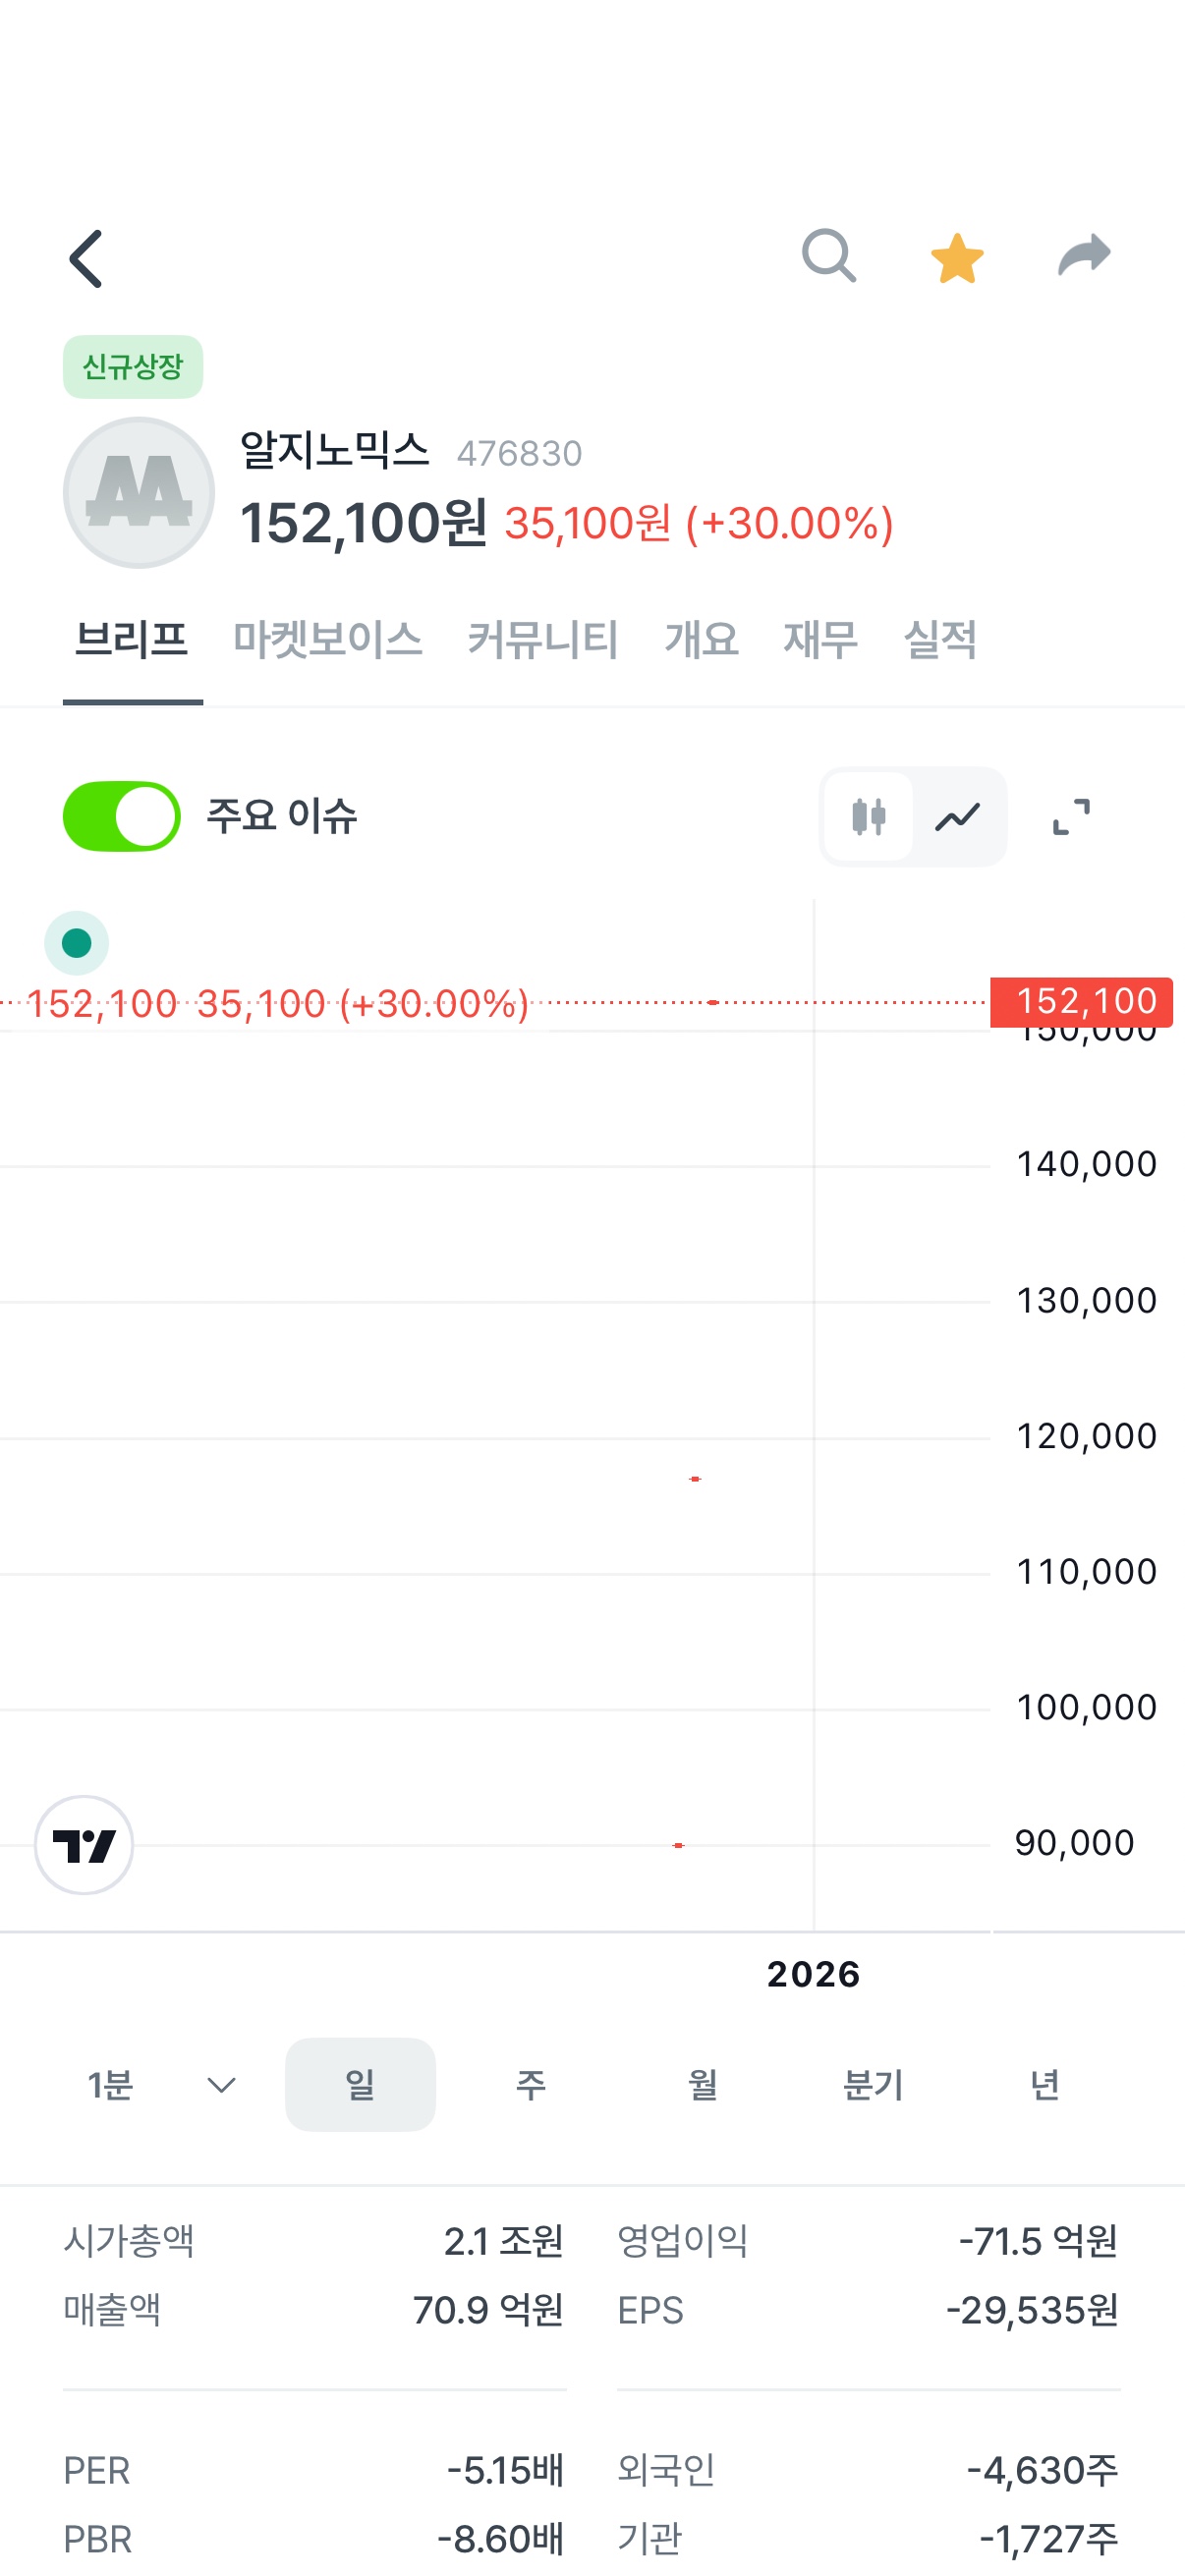1185x2576 pixels.
Task: Turn off the 주요 이슈 toggle
Action: coord(122,816)
